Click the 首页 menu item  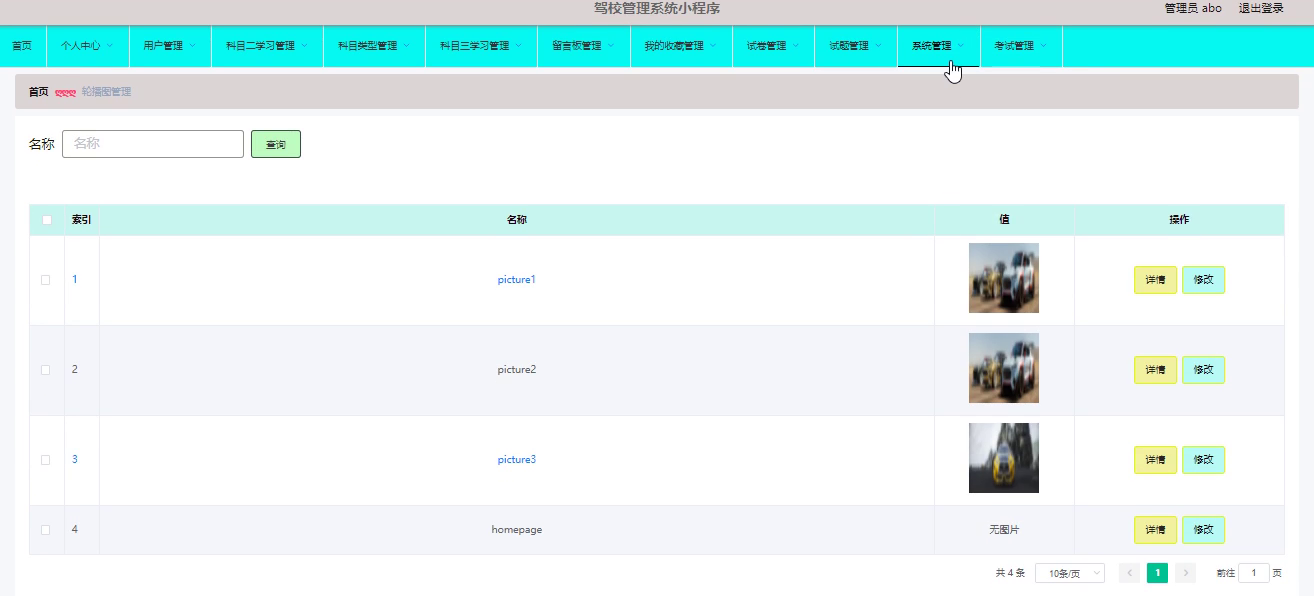click(x=22, y=45)
